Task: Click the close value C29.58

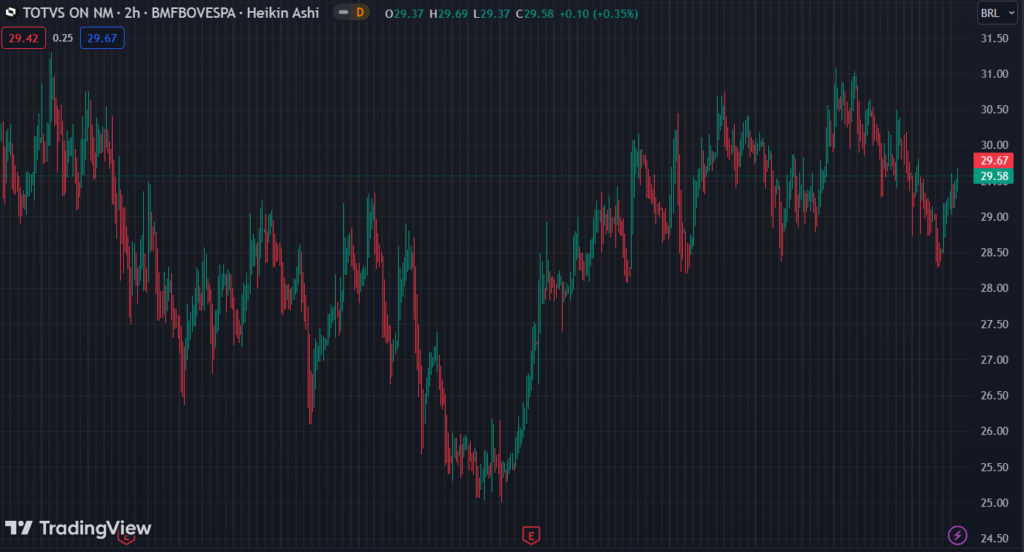Action: [x=535, y=14]
